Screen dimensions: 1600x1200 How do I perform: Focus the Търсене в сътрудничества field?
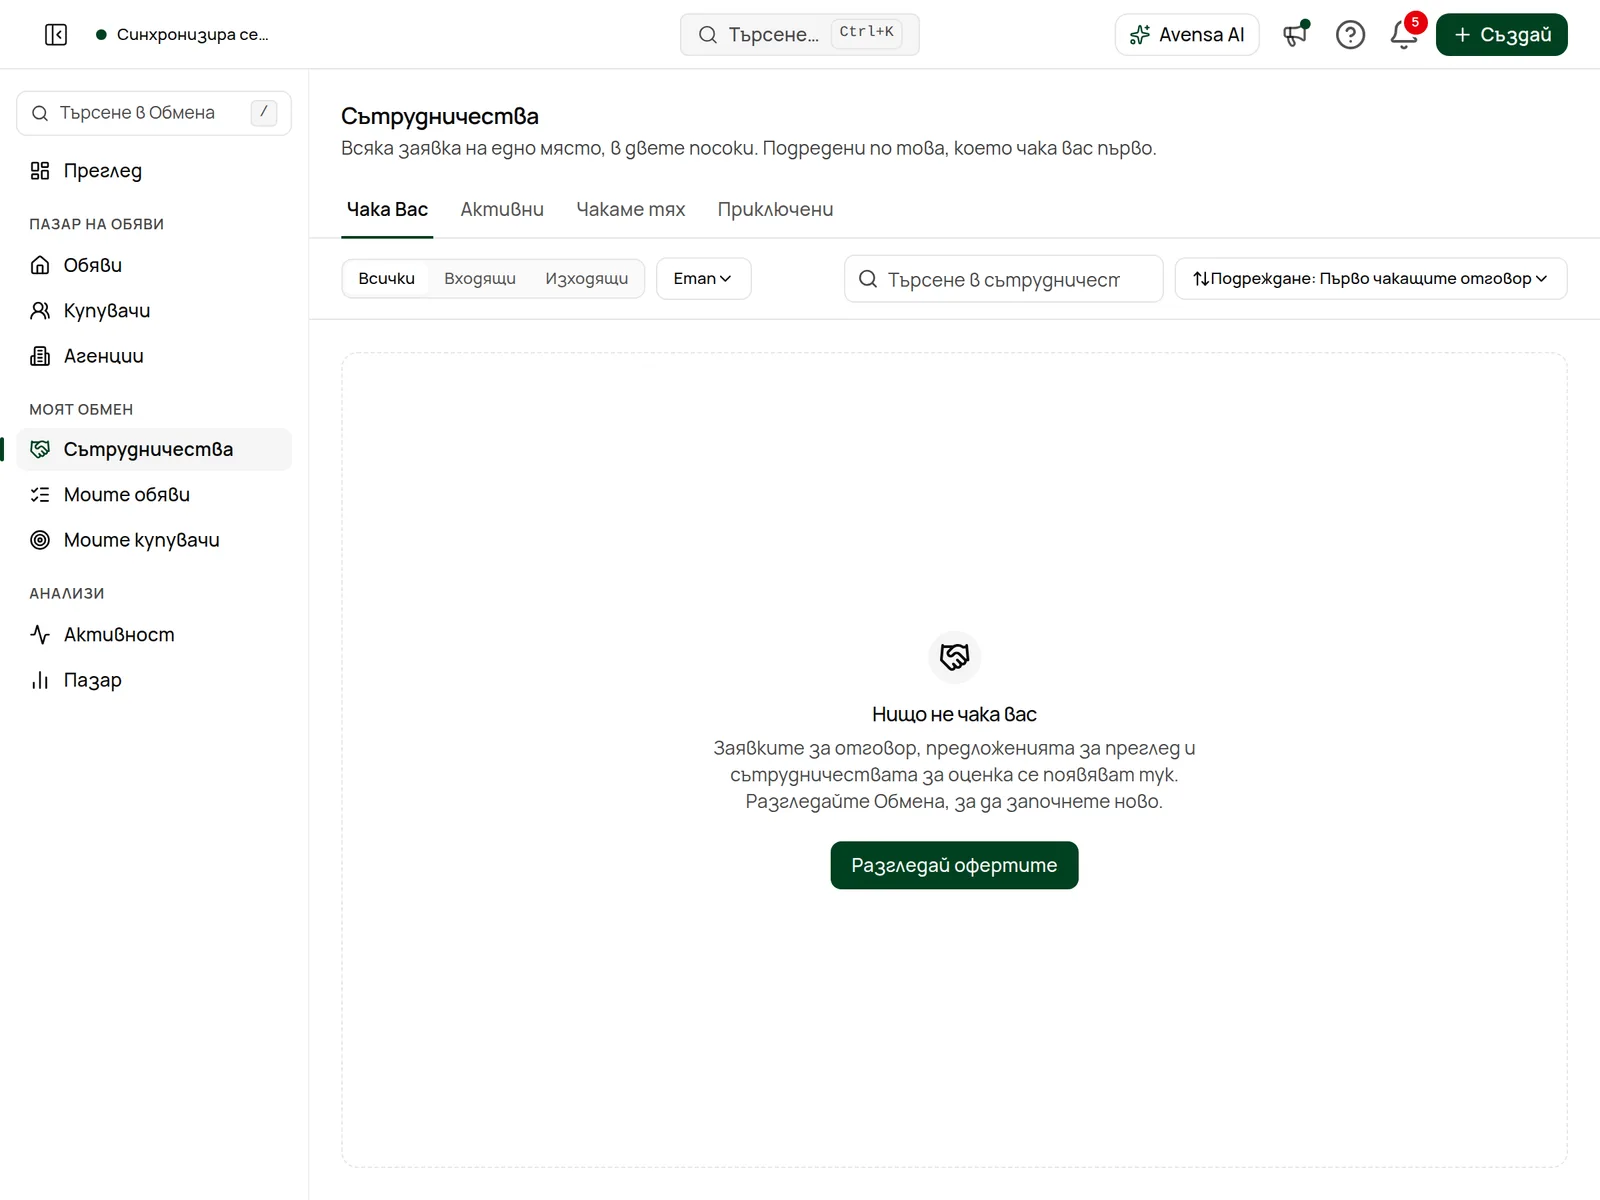pyautogui.click(x=1003, y=279)
